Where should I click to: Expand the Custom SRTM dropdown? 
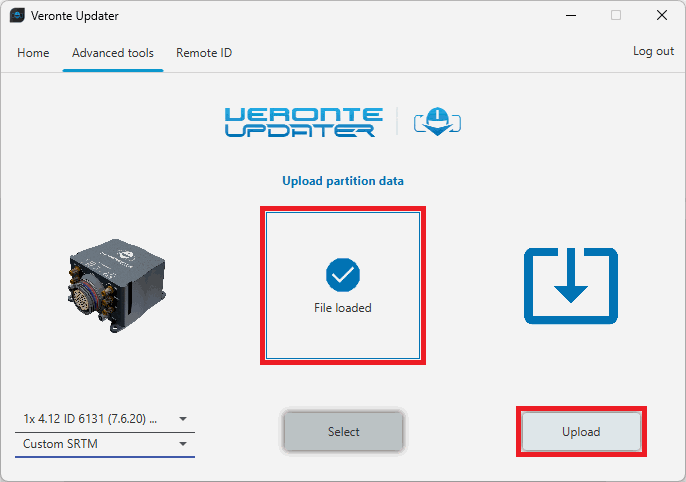point(105,443)
